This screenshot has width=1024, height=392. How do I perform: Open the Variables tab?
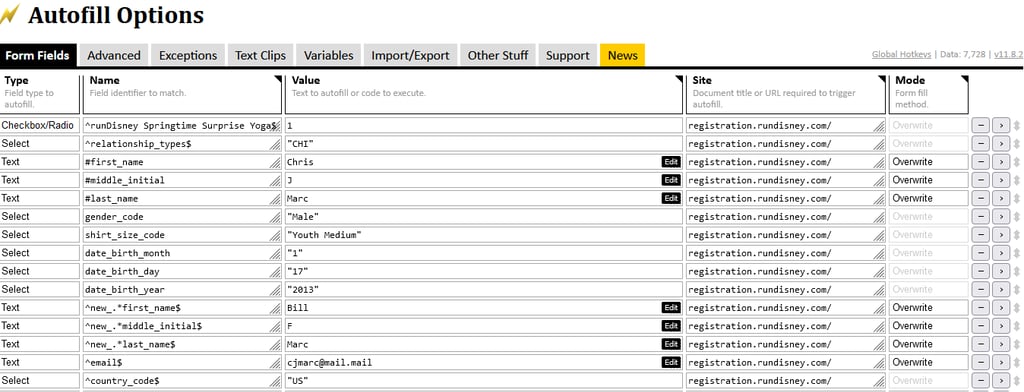(x=328, y=56)
